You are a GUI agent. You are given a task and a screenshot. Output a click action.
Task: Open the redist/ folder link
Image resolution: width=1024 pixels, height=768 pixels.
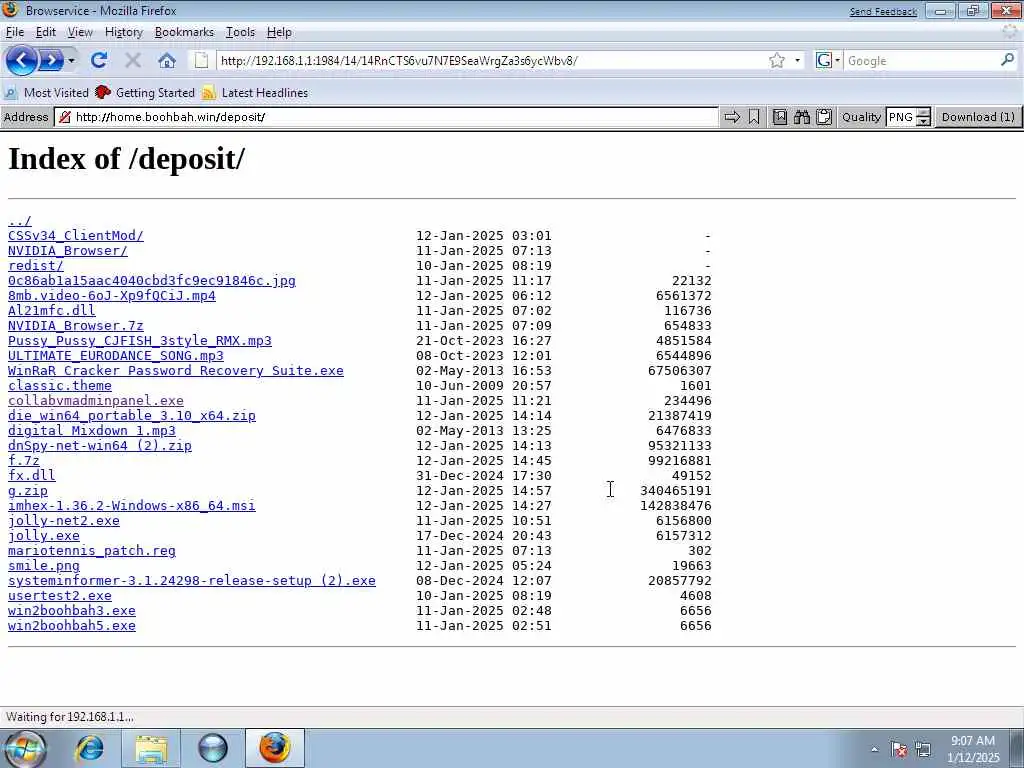point(36,266)
